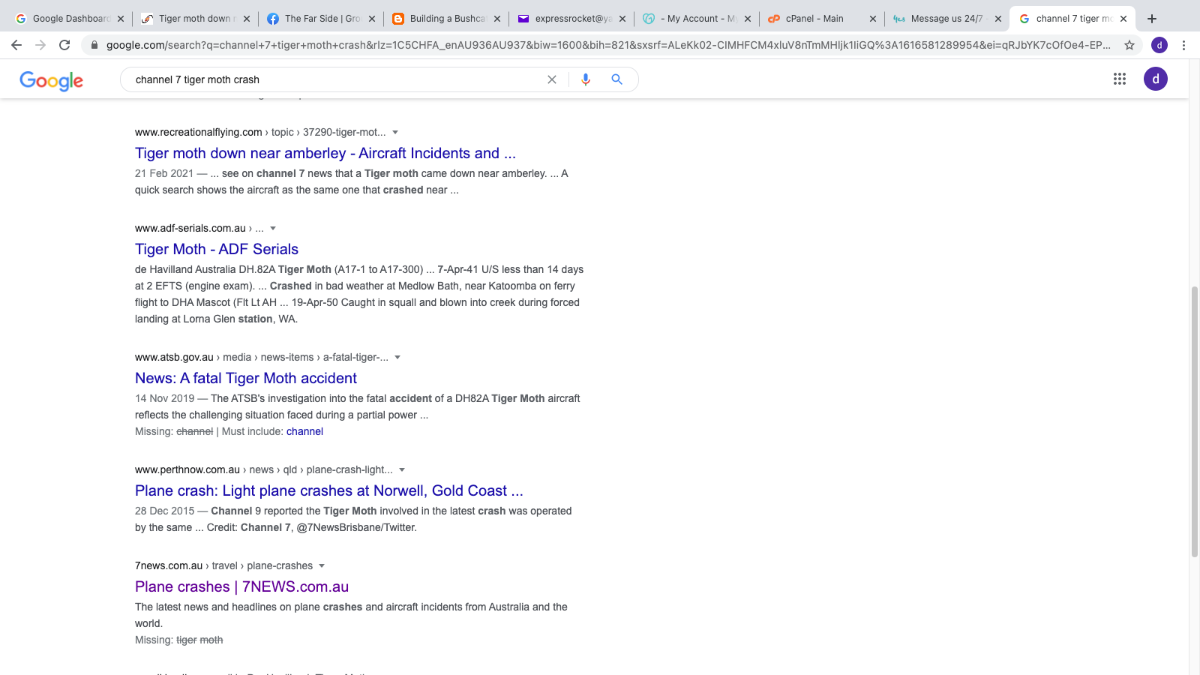This screenshot has width=1200, height=675.
Task: Close The Far Side tab
Action: (x=371, y=19)
